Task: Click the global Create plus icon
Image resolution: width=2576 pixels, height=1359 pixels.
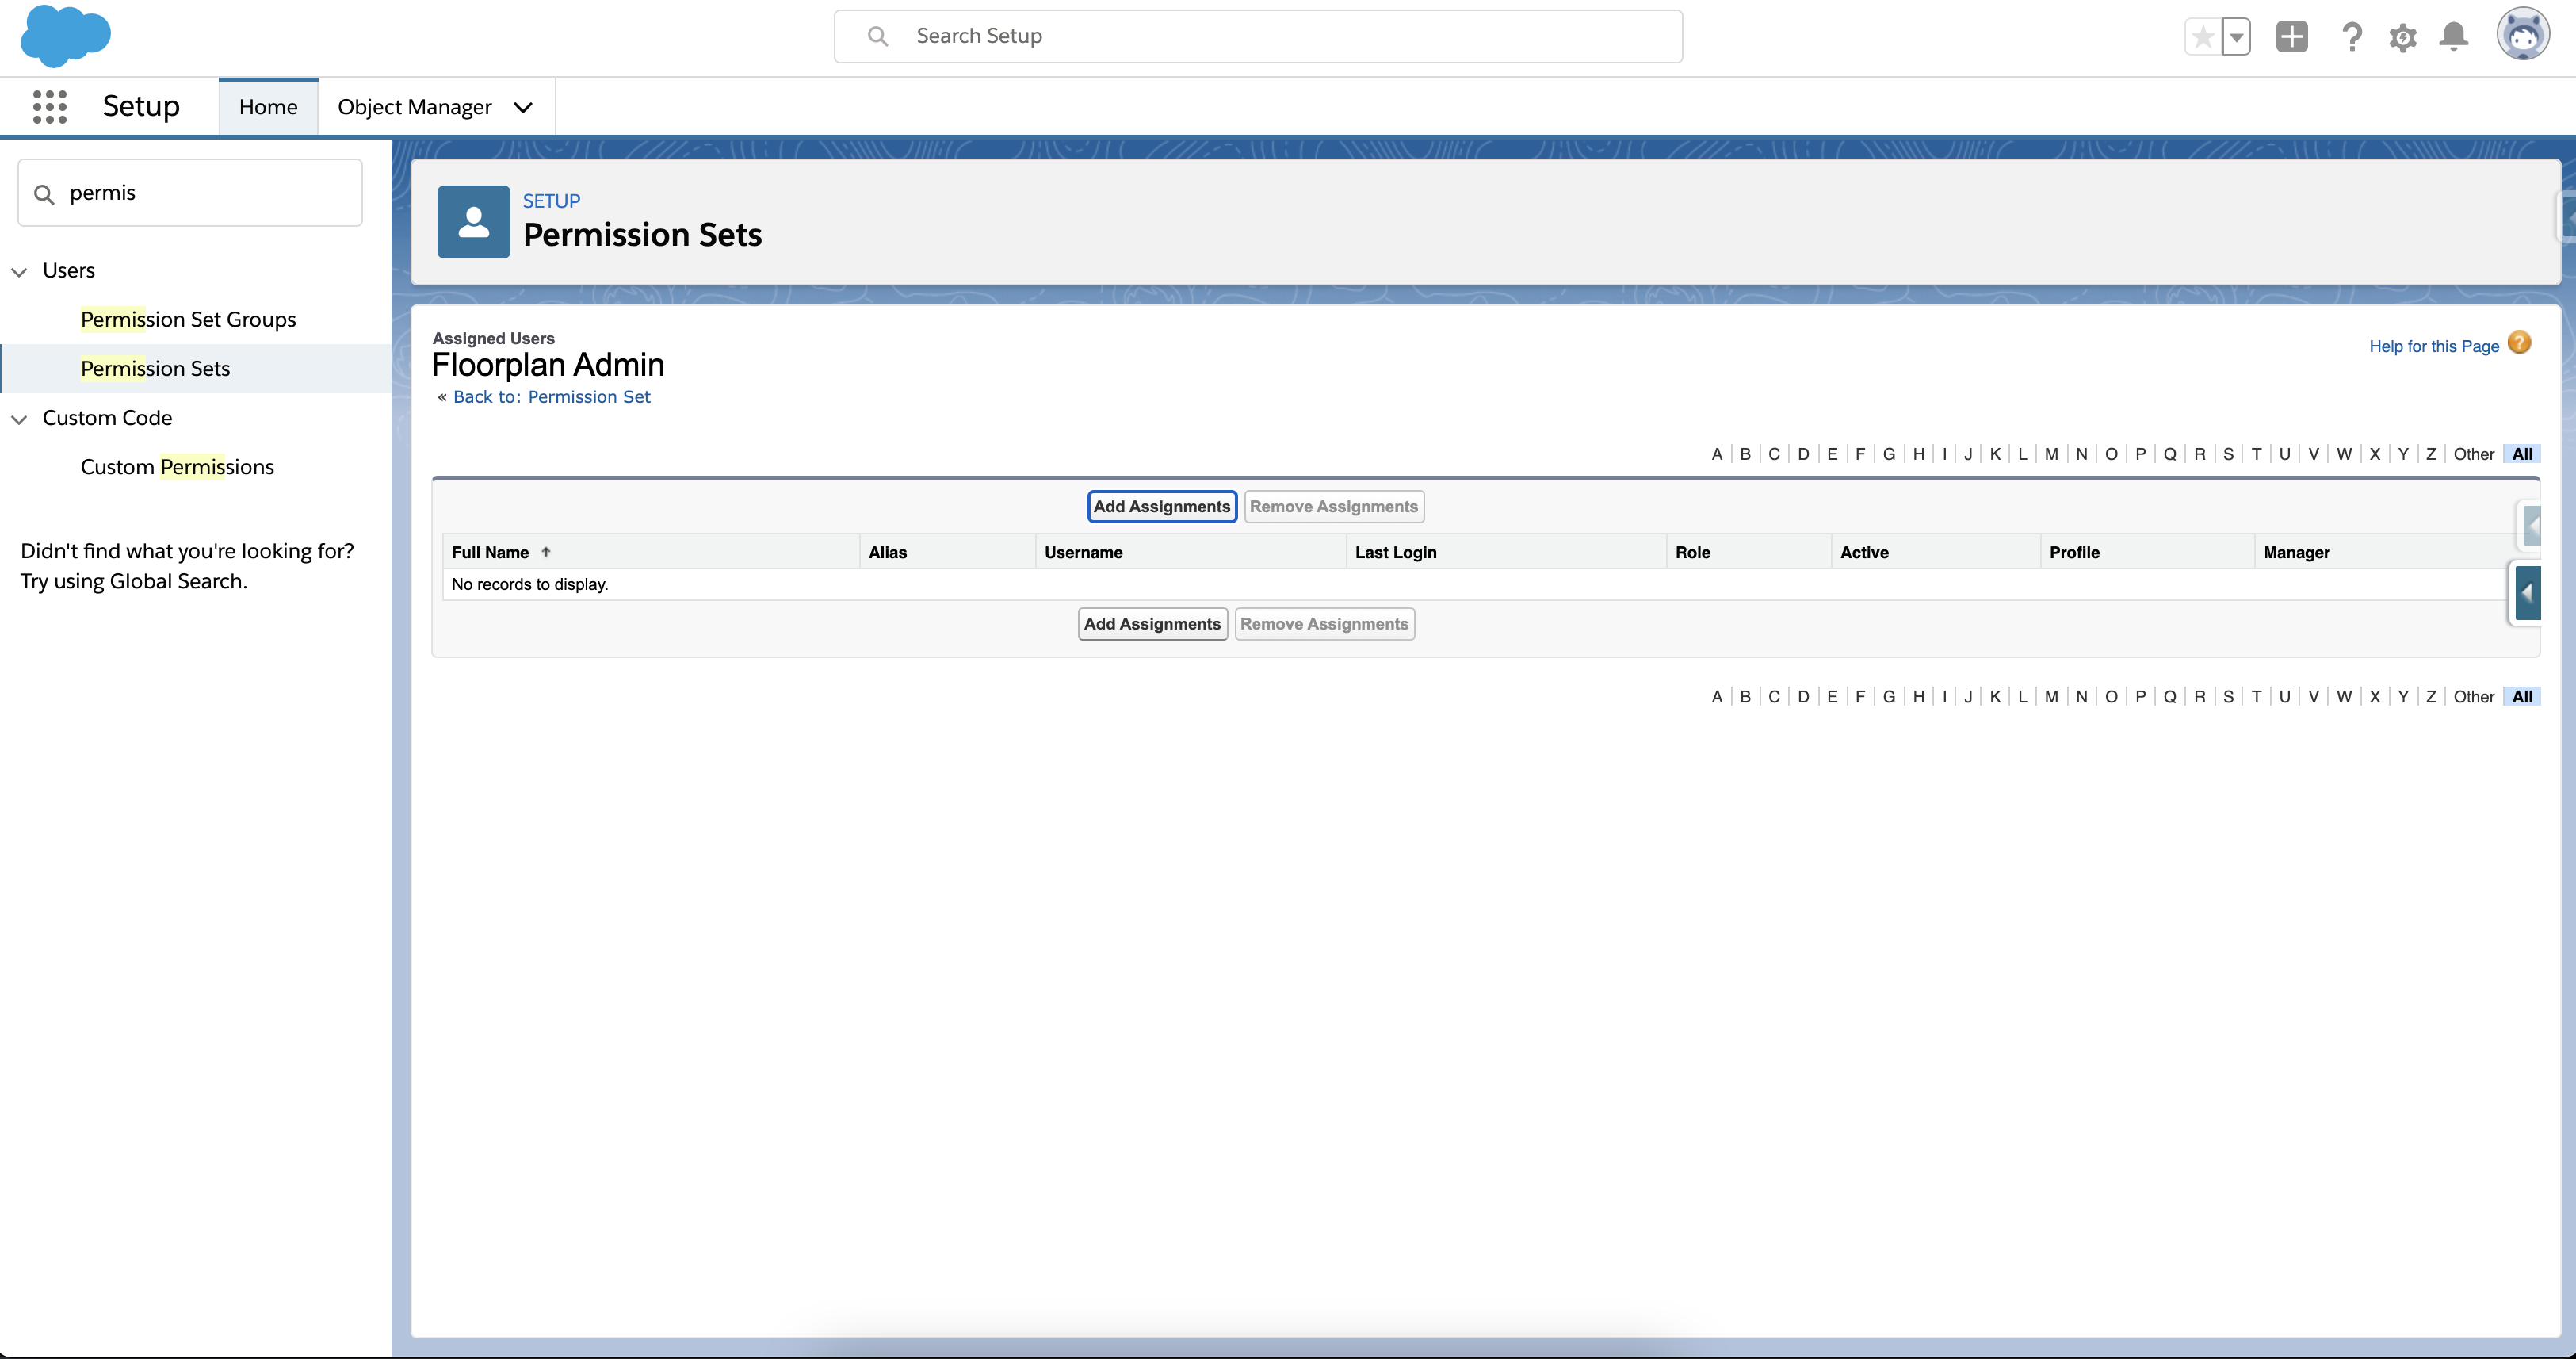Action: click(2292, 36)
